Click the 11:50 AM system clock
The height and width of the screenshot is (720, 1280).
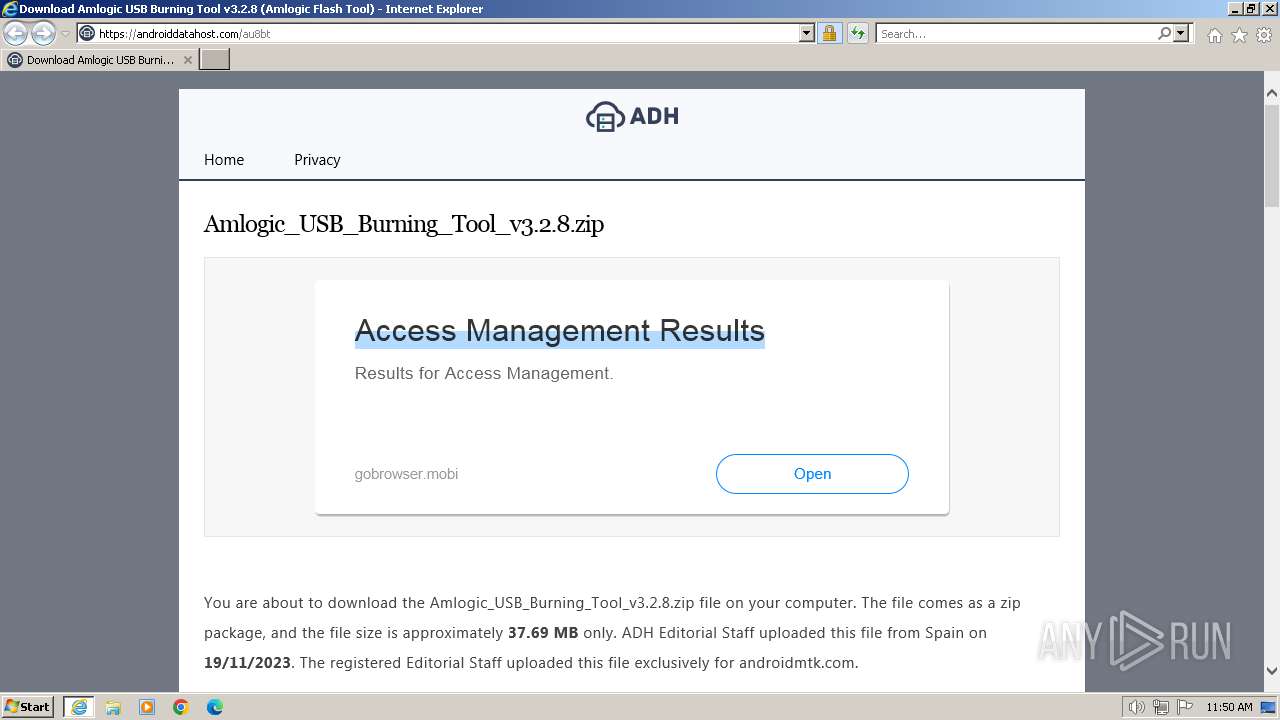coord(1229,707)
